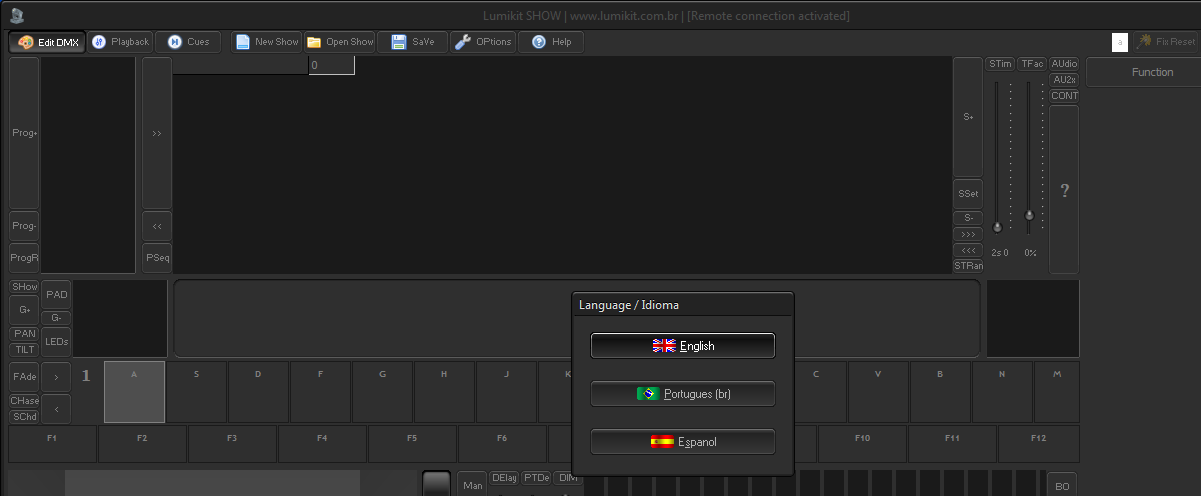Click the Open Show folder icon

(315, 42)
